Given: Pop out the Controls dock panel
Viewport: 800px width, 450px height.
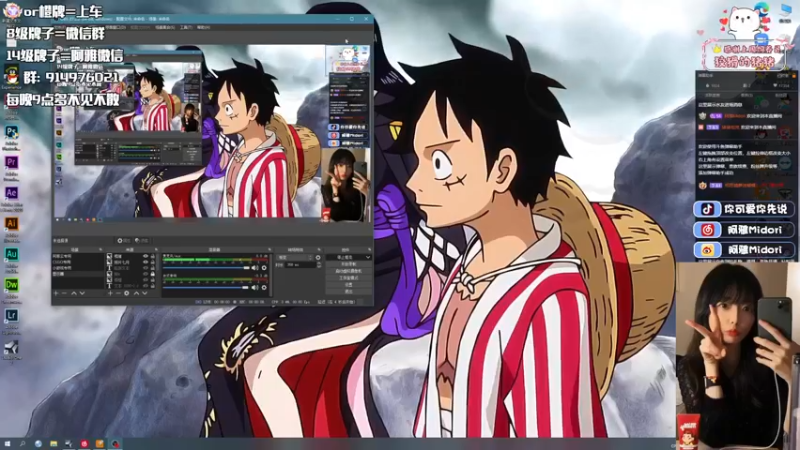Looking at the screenshot, I should [x=369, y=249].
